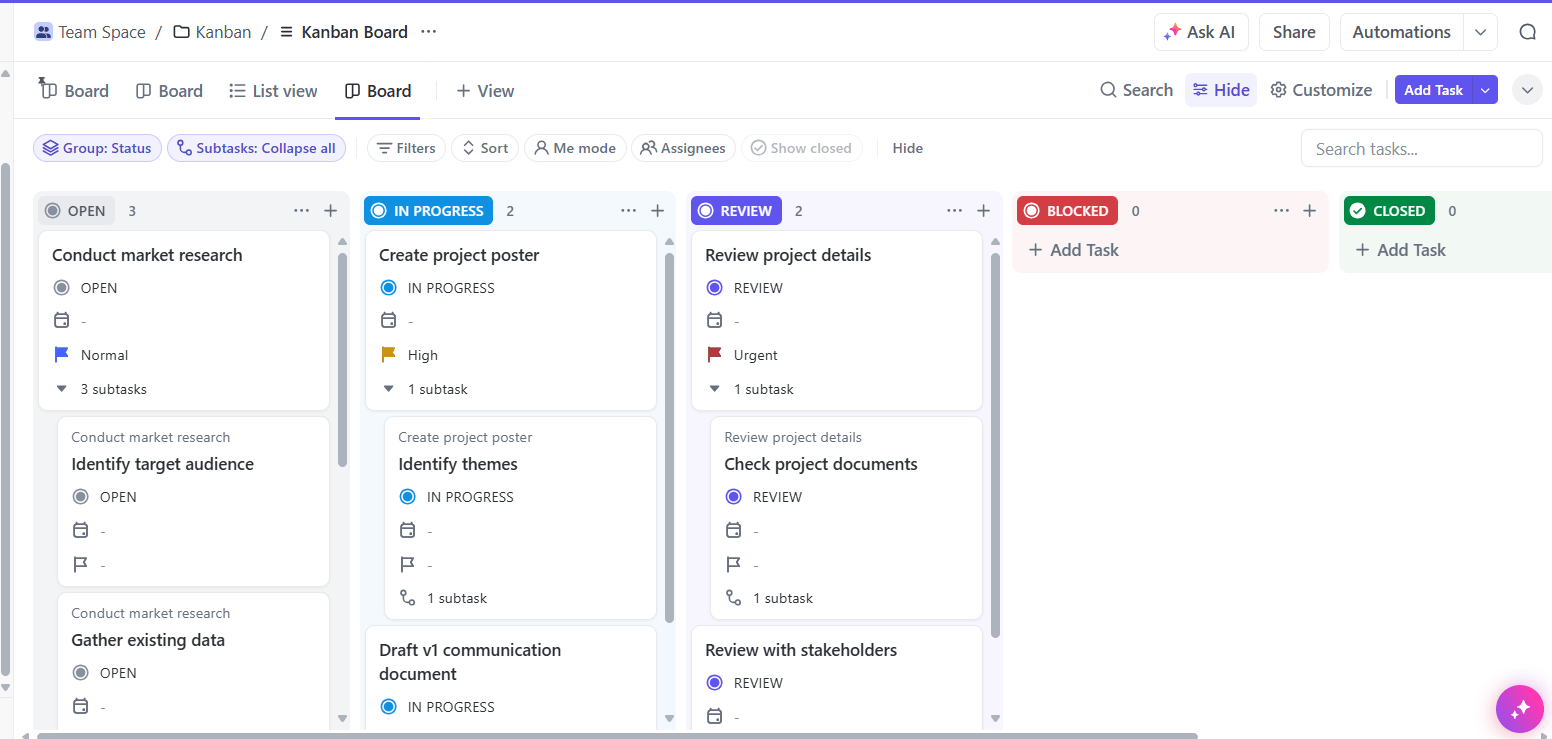Click the priority flag on Create project poster
This screenshot has width=1552, height=739.
tap(389, 354)
